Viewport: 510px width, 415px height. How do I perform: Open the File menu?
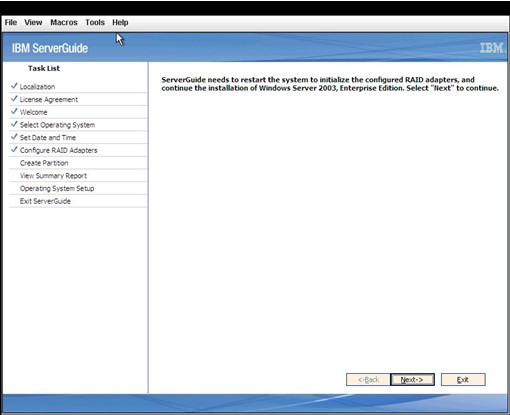pyautogui.click(x=11, y=23)
